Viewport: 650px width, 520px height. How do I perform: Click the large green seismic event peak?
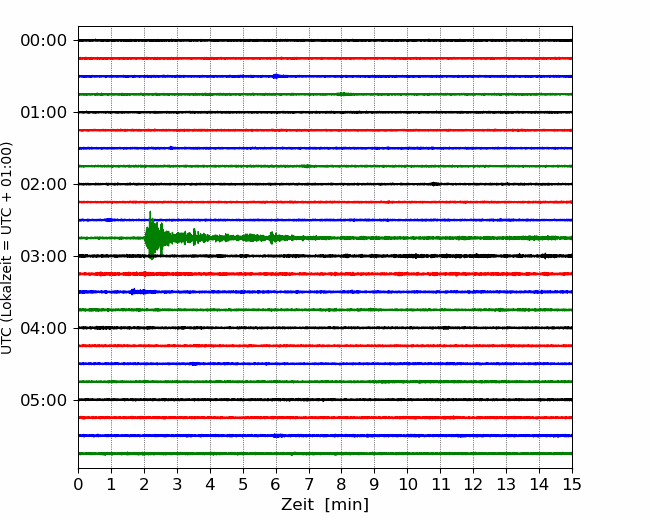(152, 236)
